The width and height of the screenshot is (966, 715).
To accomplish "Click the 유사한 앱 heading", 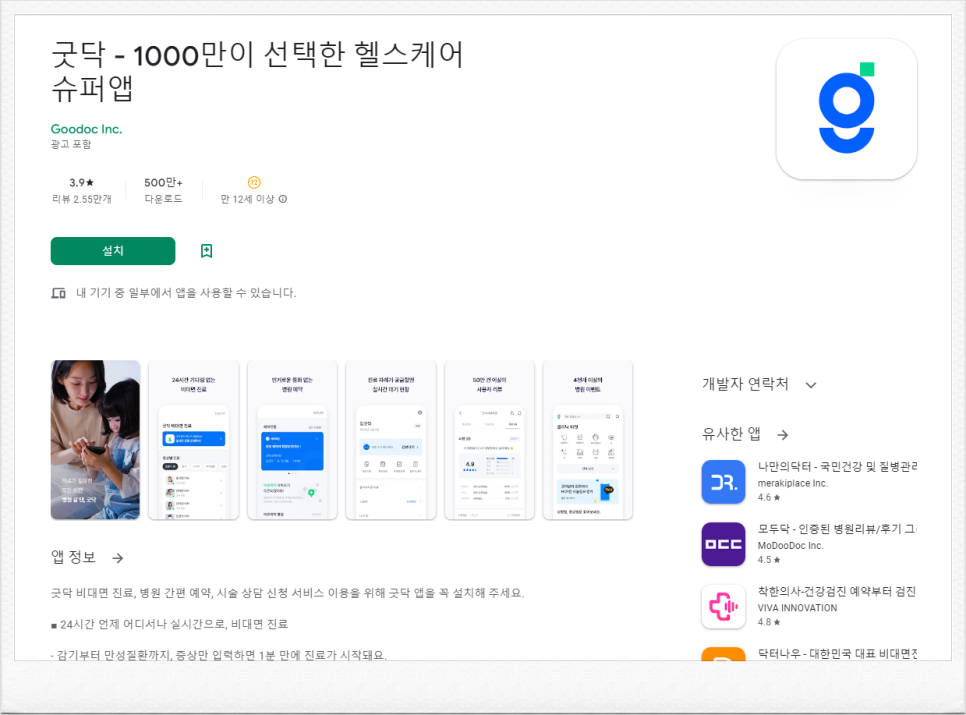I will click(x=731, y=434).
